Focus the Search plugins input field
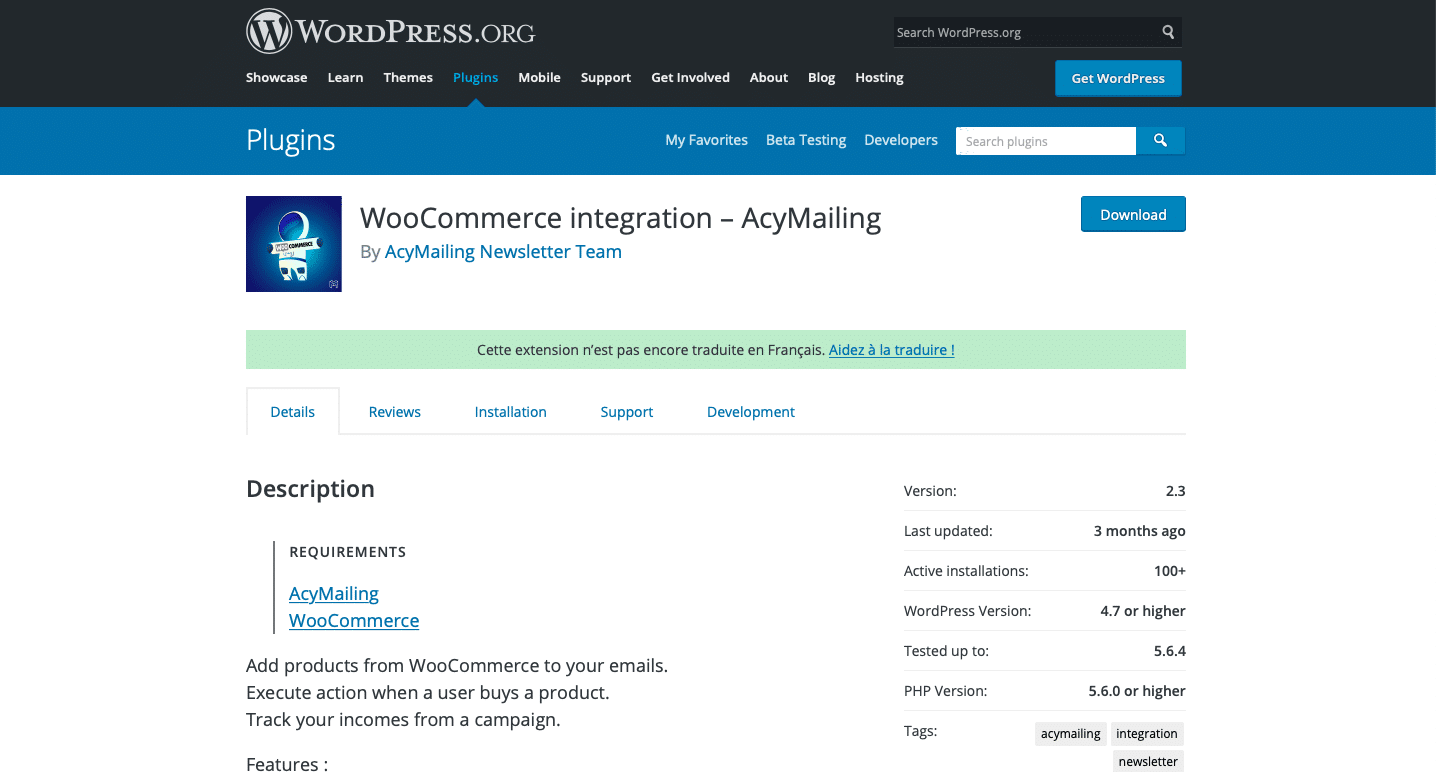This screenshot has height=772, width=1436. click(1046, 141)
